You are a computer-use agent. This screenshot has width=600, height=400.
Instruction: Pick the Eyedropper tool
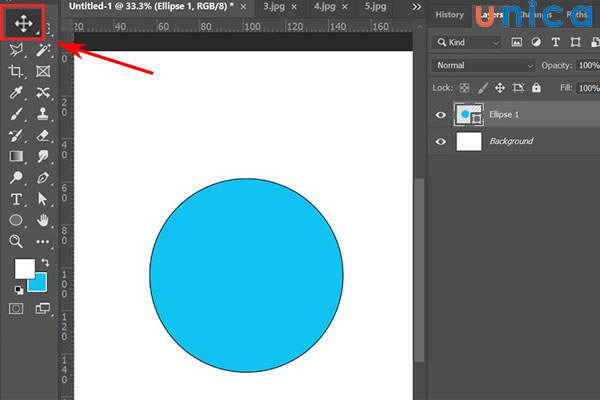(16, 93)
